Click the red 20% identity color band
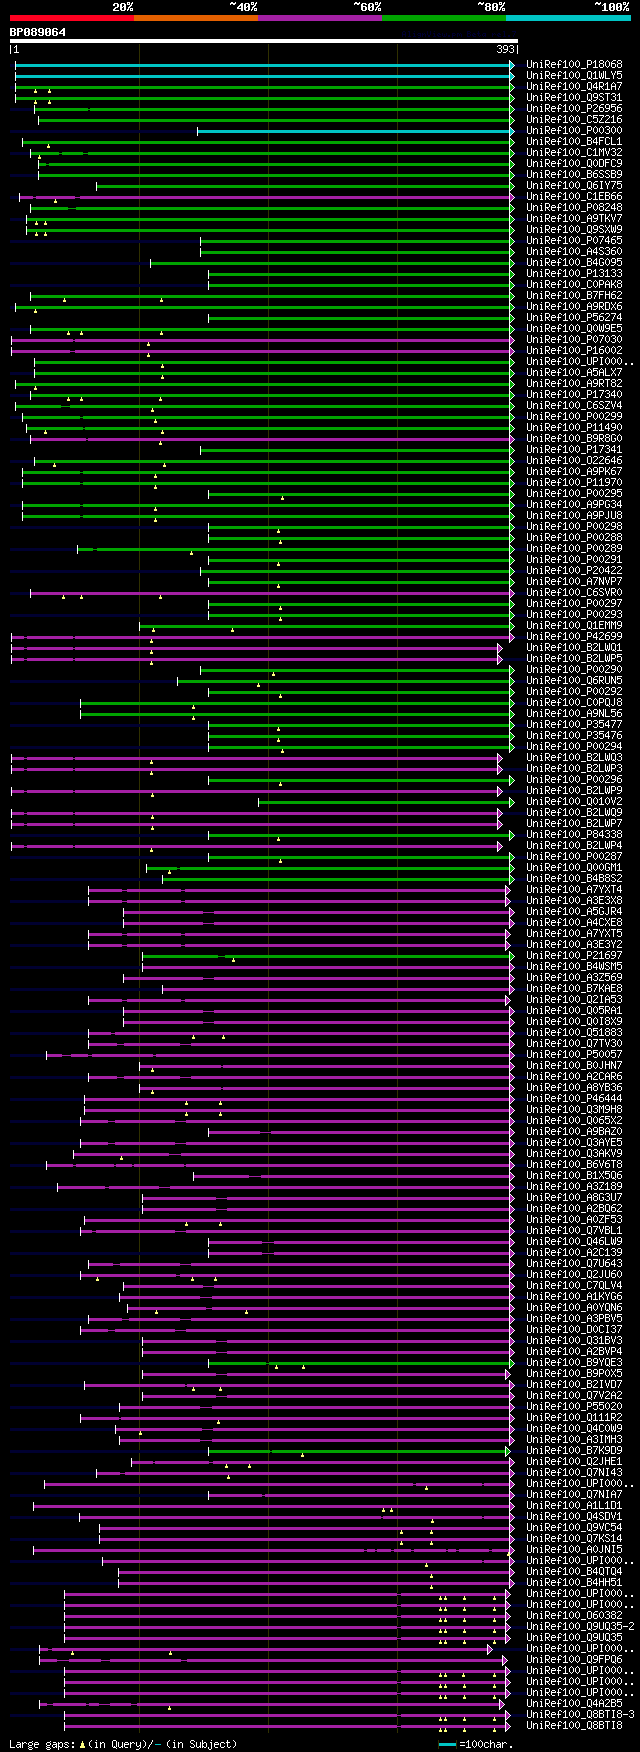Screen dimensions: 640x1752 pos(72,17)
